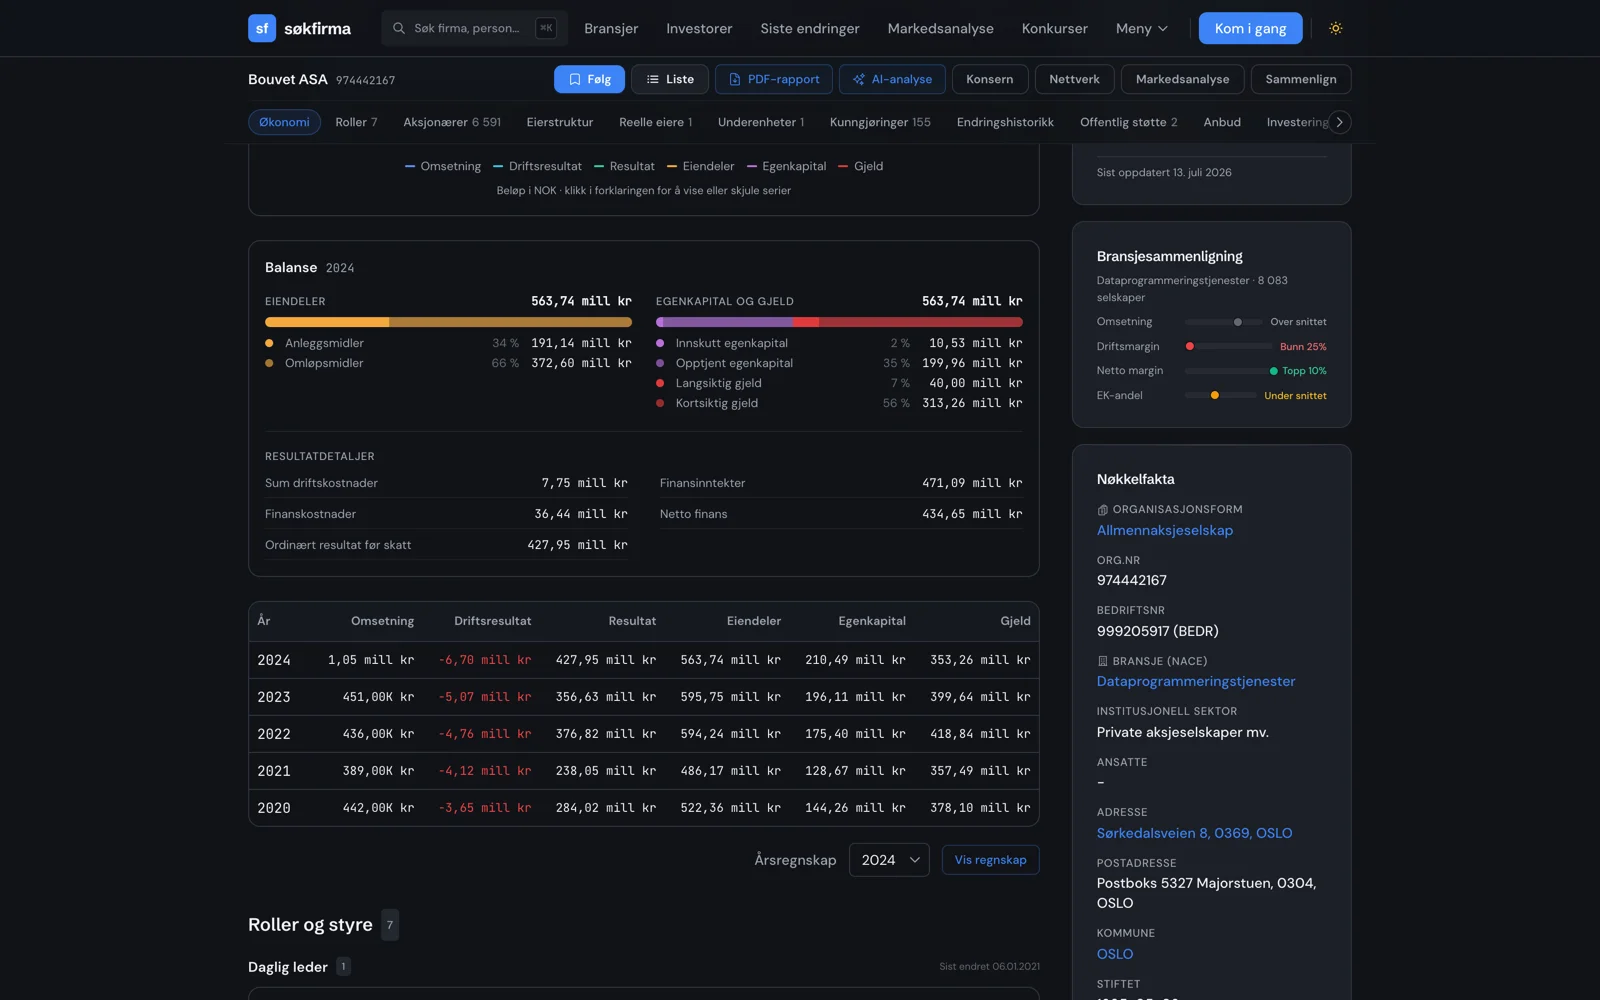Follow Bouvet ASA with Følg button
Screen dimensions: 1600x1000
[589, 79]
